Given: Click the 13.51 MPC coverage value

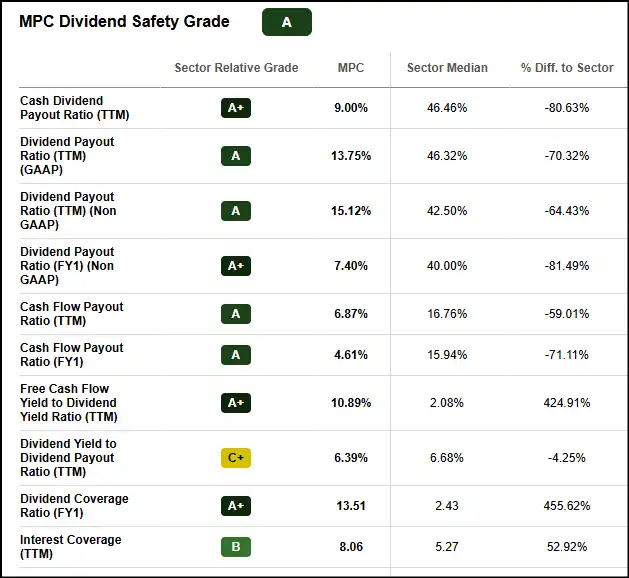Looking at the screenshot, I should pos(351,506).
